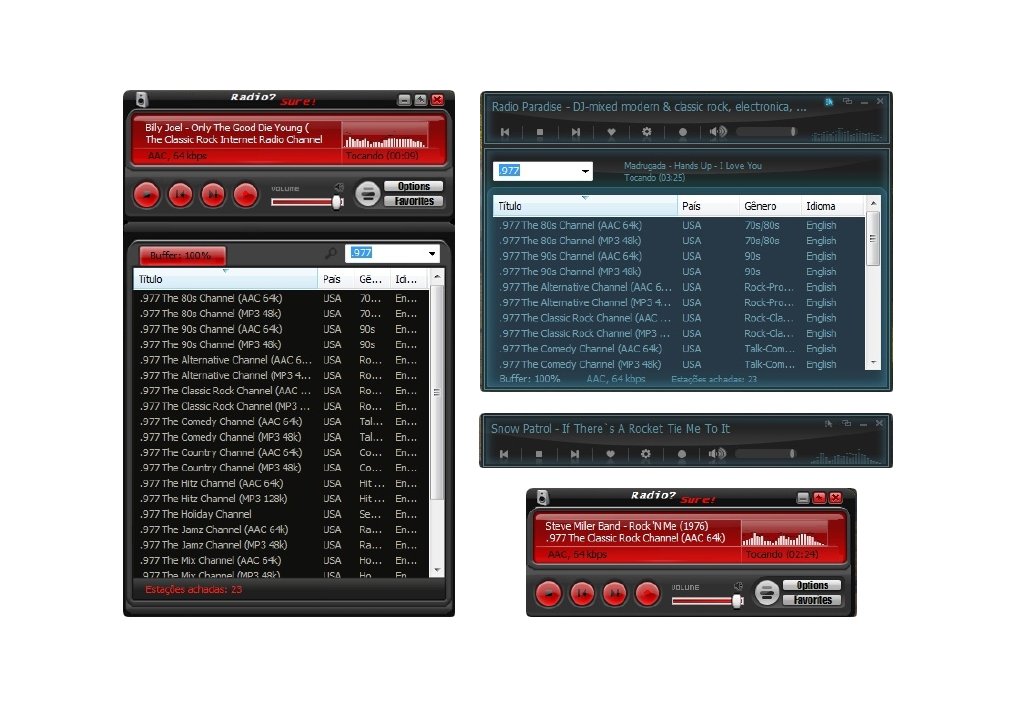Open the .977 station dropdown in the red player
The height and width of the screenshot is (719, 1017).
click(433, 254)
